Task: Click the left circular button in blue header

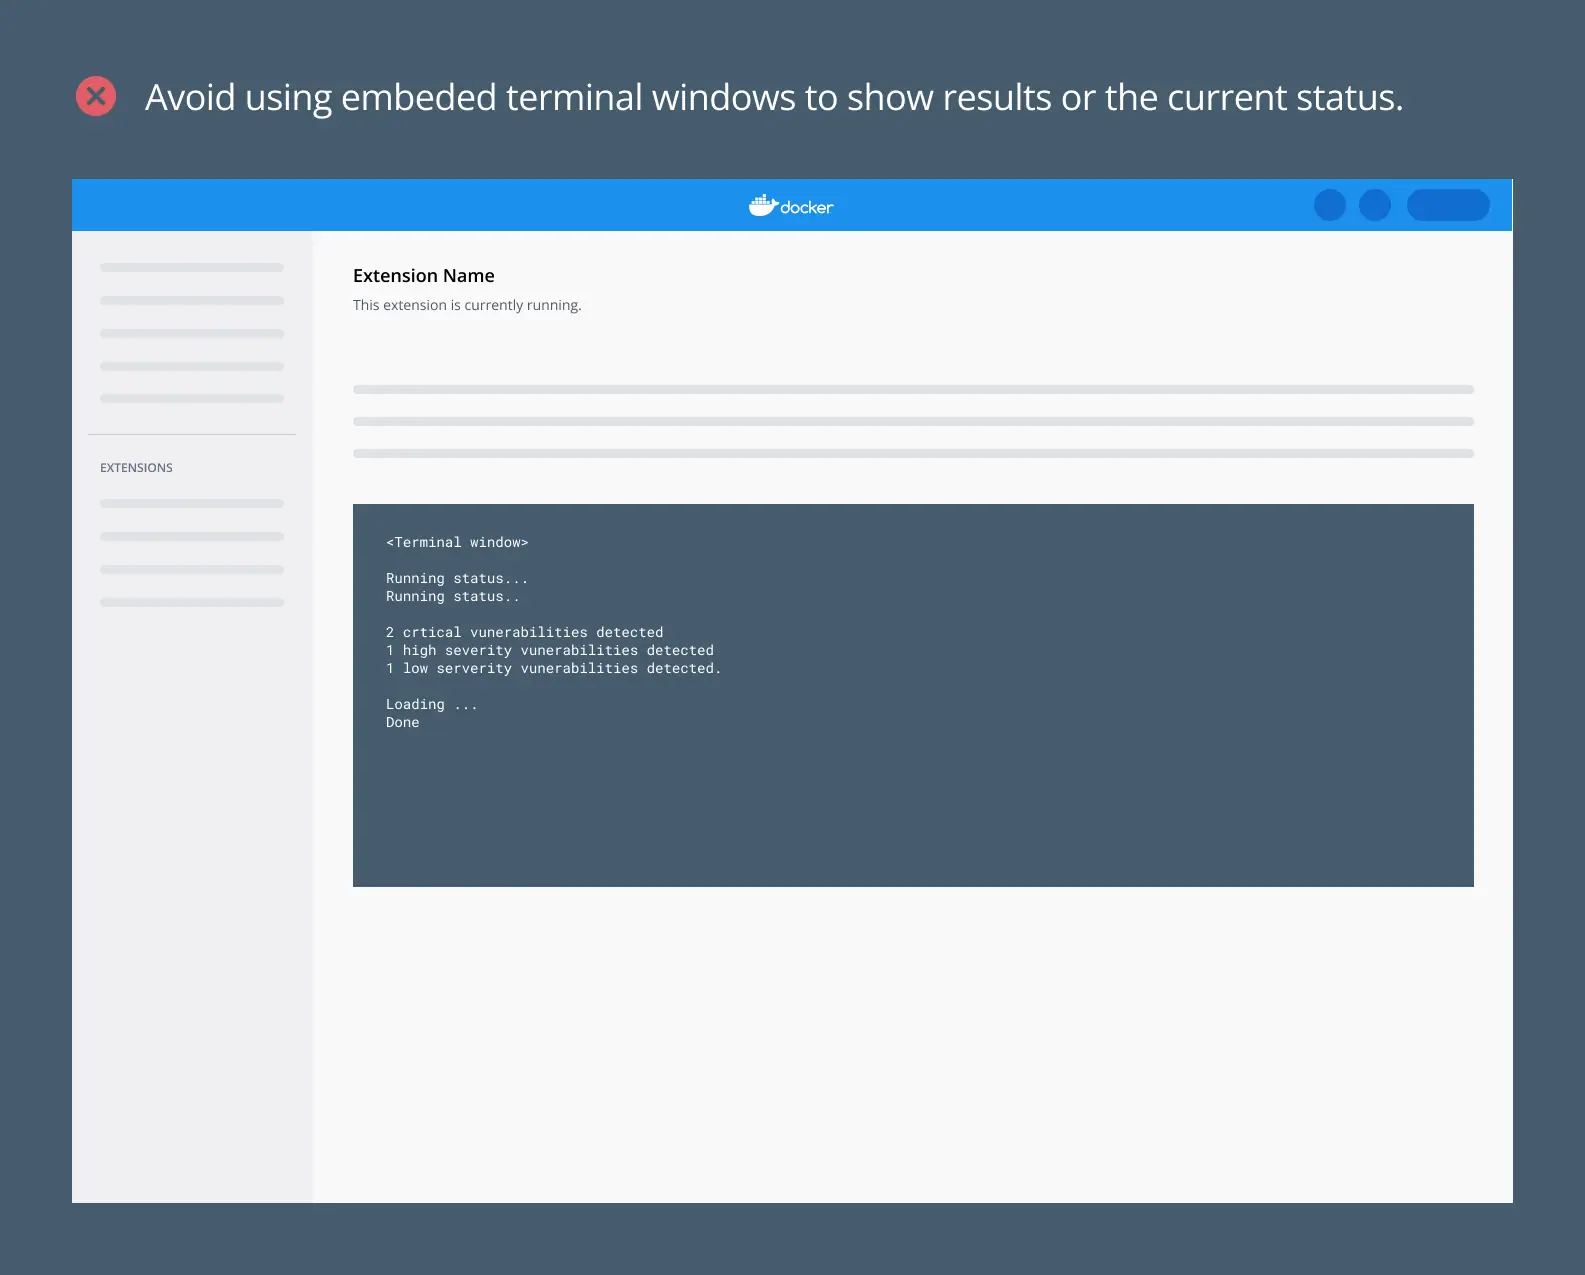Action: 1329,205
